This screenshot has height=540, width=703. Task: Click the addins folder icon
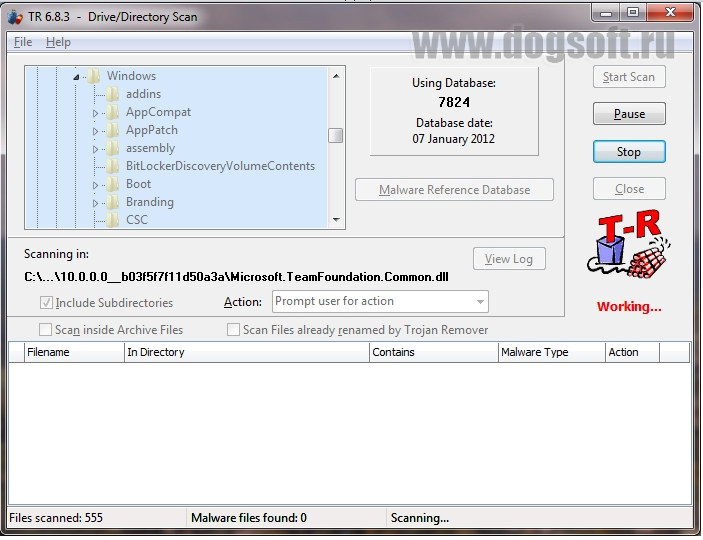(x=113, y=94)
